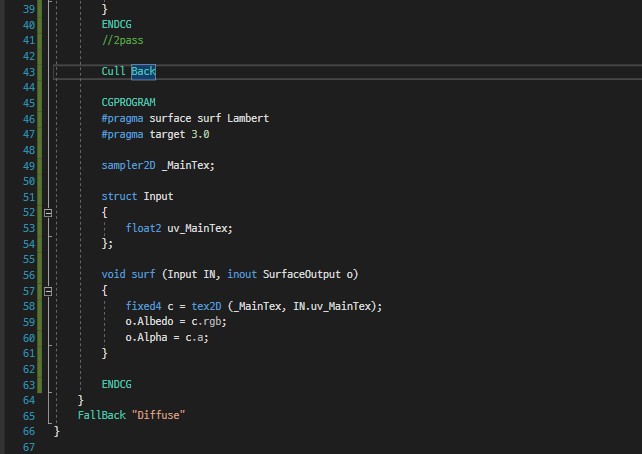The height and width of the screenshot is (454, 642).
Task: Click '#pragma target 3.0' line
Action: click(155, 134)
